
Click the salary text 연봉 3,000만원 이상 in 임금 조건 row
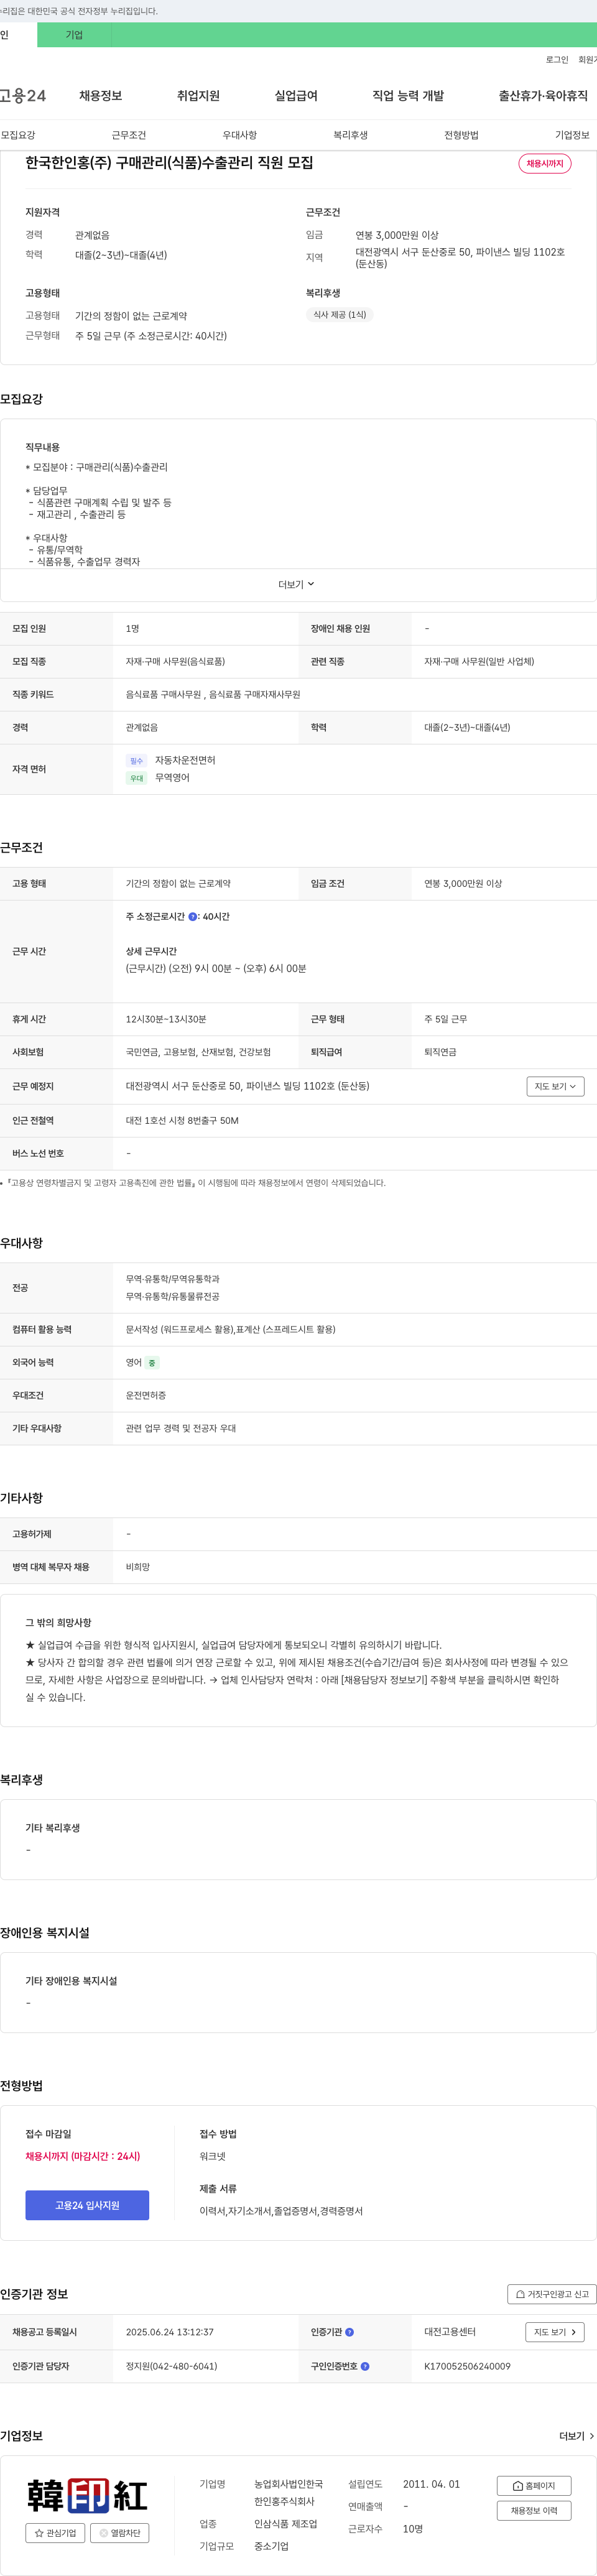click(x=463, y=884)
